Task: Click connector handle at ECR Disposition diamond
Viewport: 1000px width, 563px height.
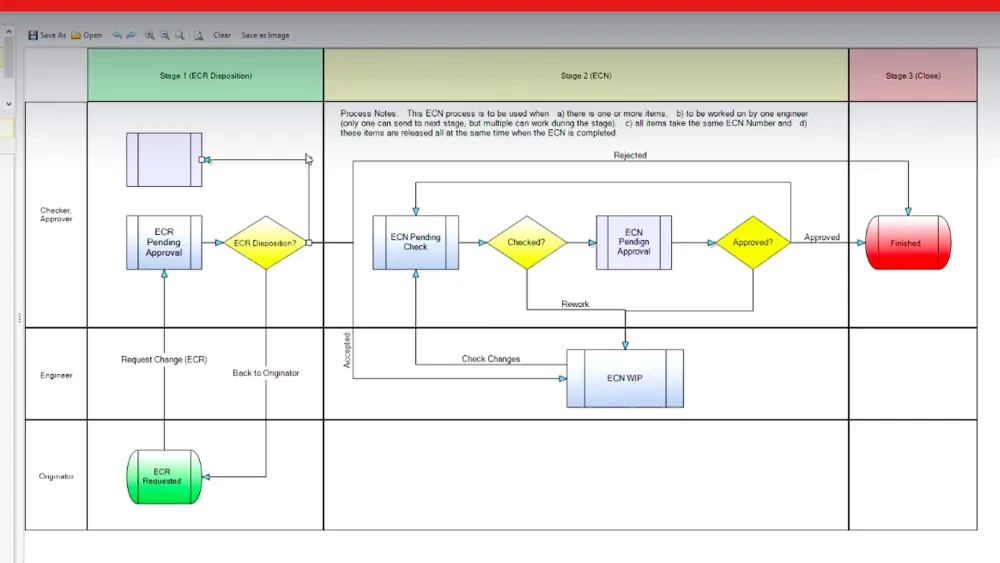Action: pos(309,243)
